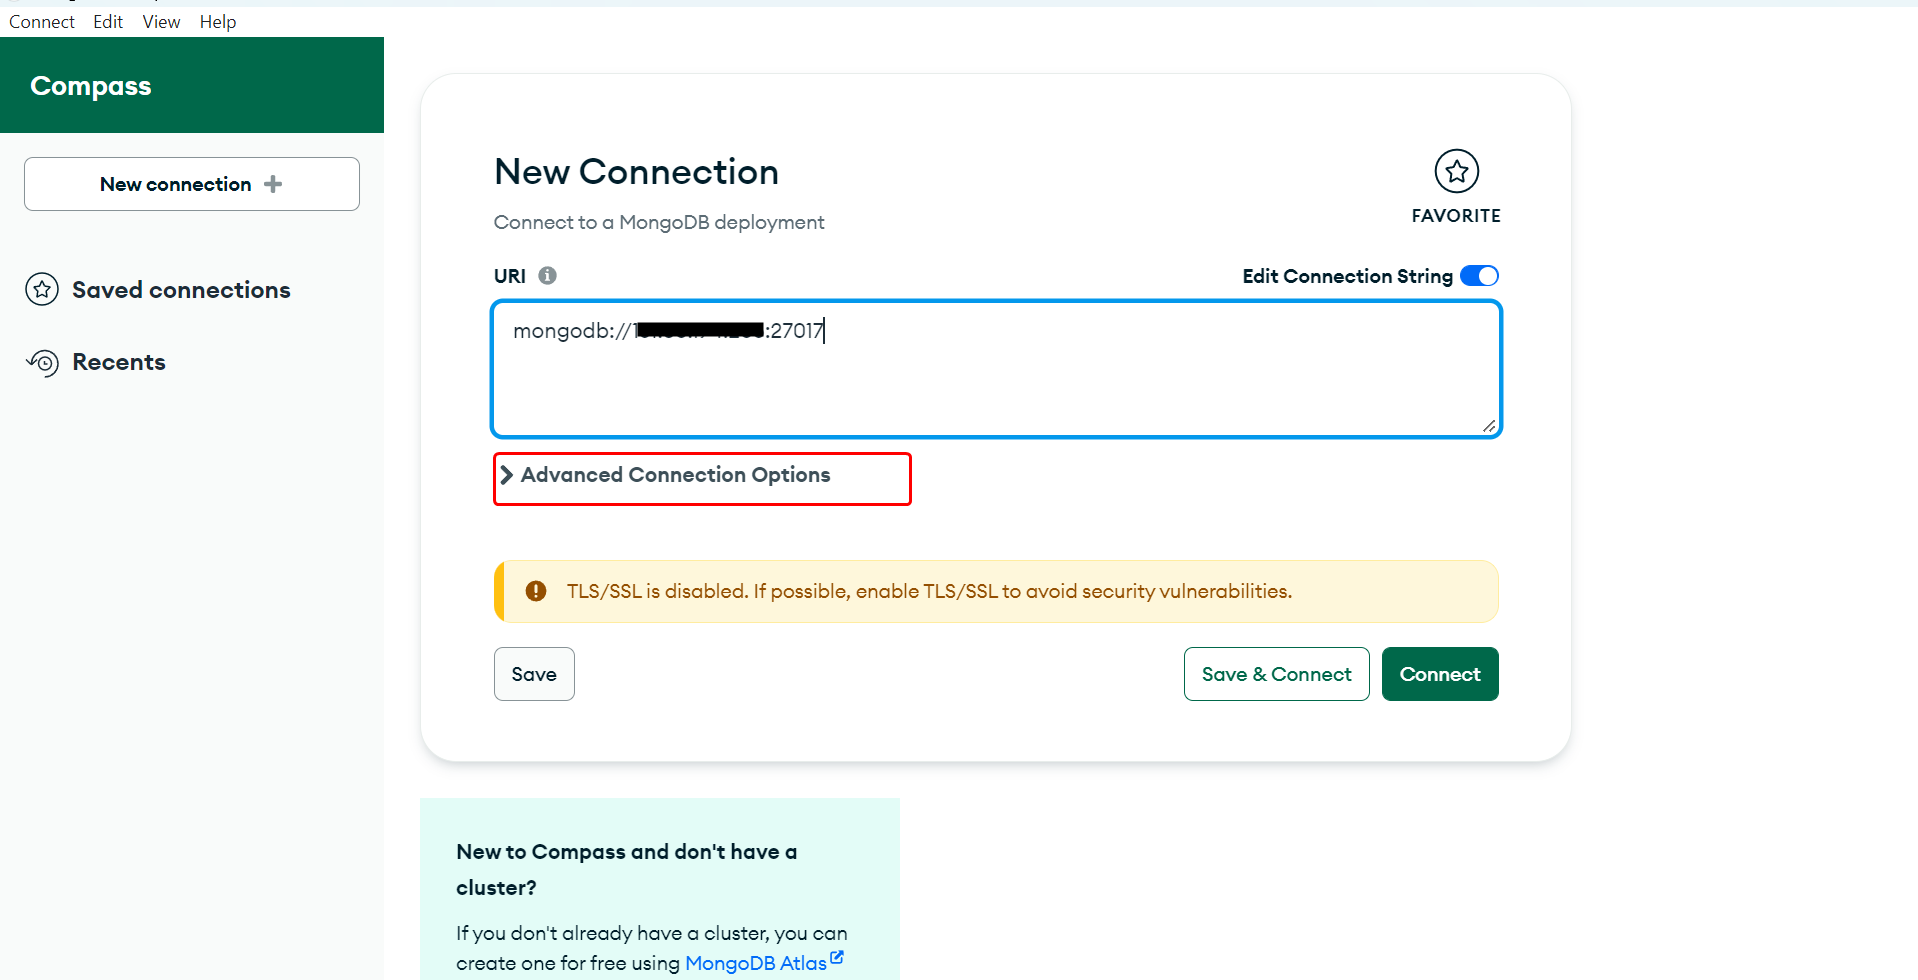Viewport: 1918px width, 980px height.
Task: Click the Favorite star icon
Action: [1456, 172]
